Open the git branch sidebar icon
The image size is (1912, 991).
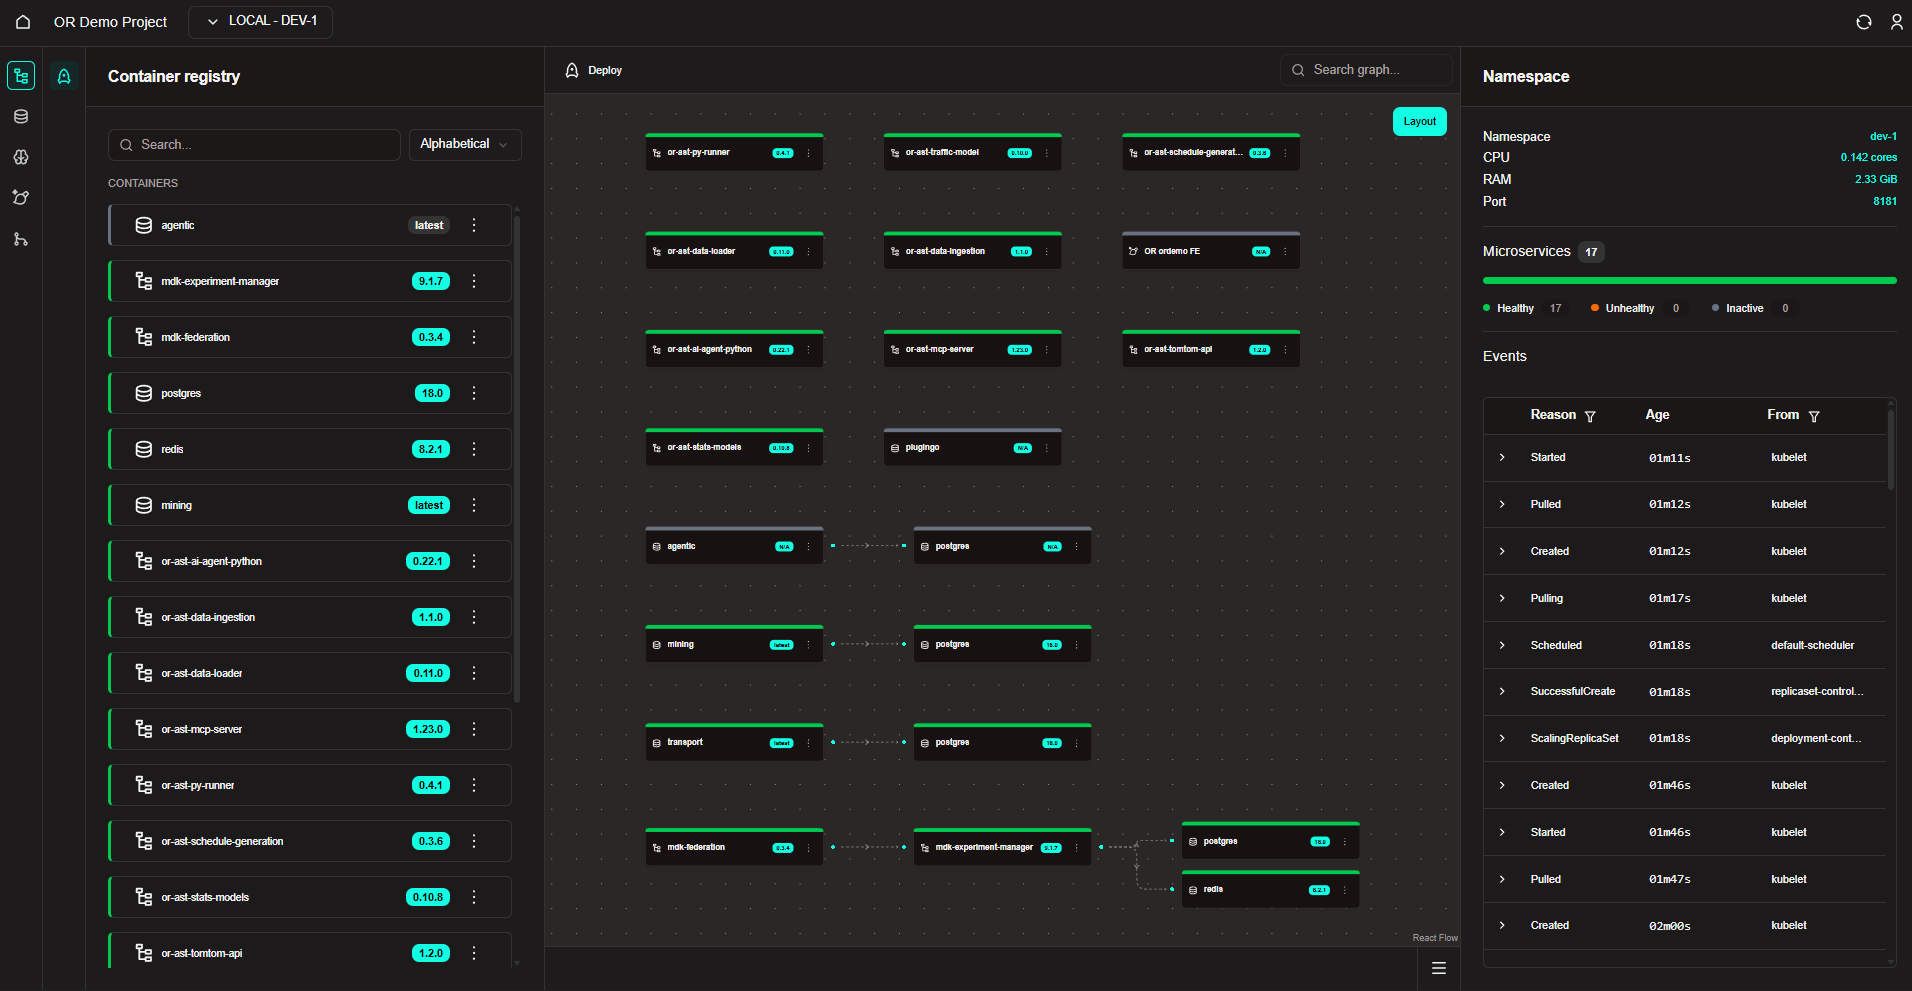point(21,239)
